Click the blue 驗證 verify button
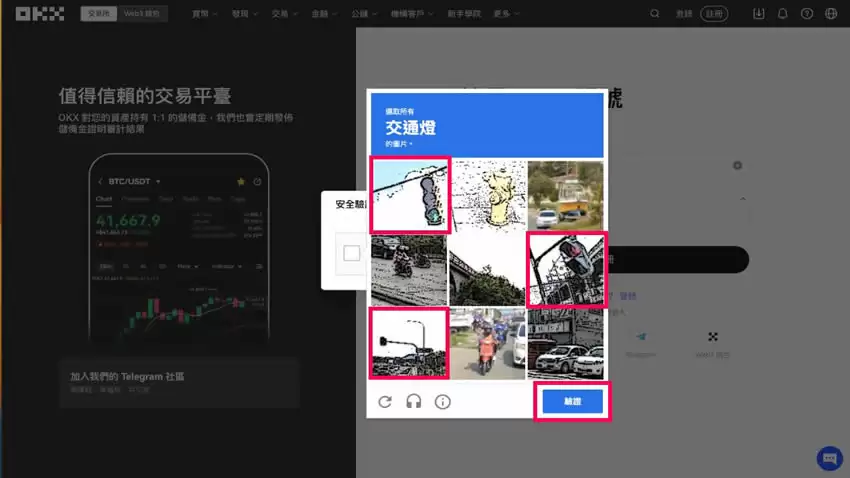 572,402
